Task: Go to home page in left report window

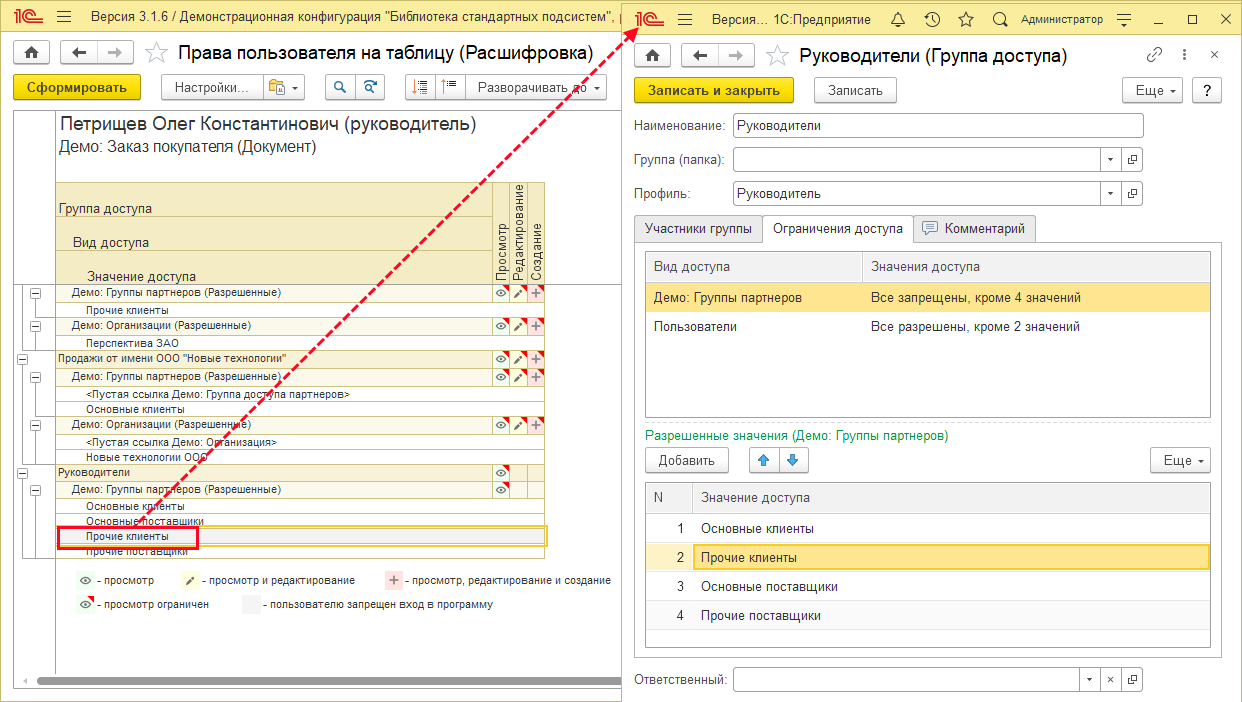Action: [x=31, y=53]
